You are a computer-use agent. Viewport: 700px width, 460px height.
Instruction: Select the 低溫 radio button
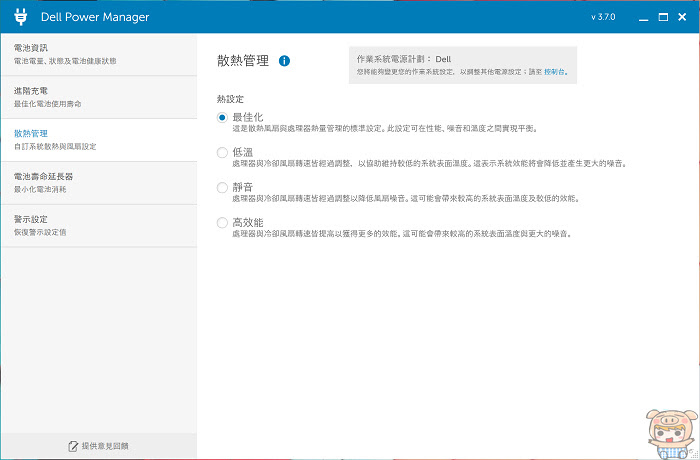pyautogui.click(x=222, y=153)
